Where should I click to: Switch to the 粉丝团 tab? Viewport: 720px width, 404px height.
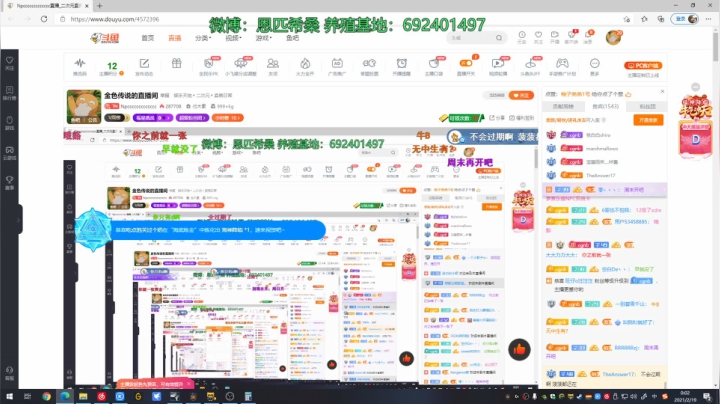coord(647,107)
